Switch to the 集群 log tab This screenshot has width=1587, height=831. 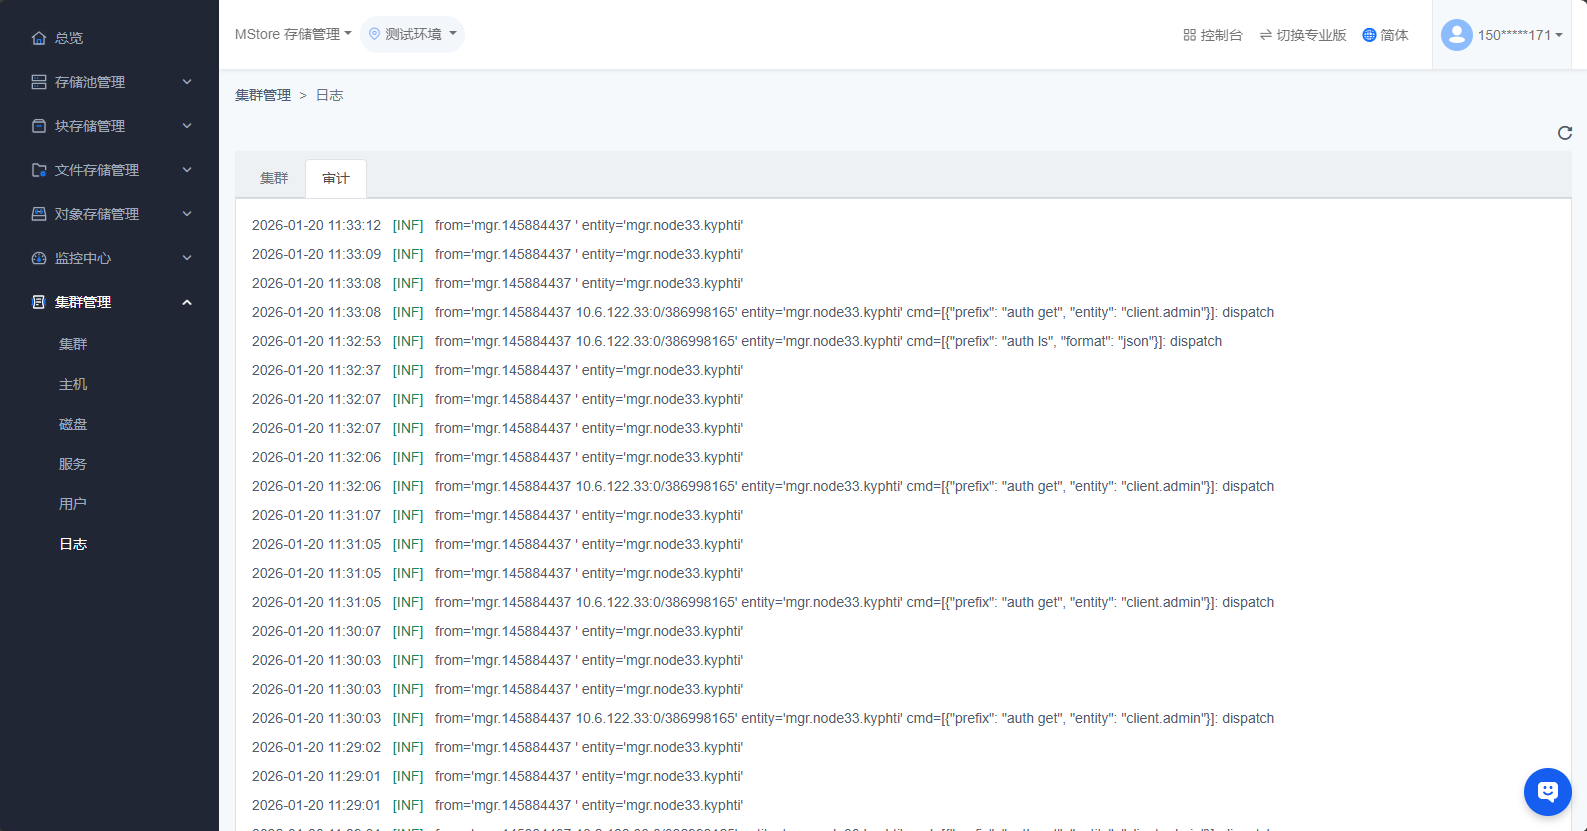click(273, 178)
